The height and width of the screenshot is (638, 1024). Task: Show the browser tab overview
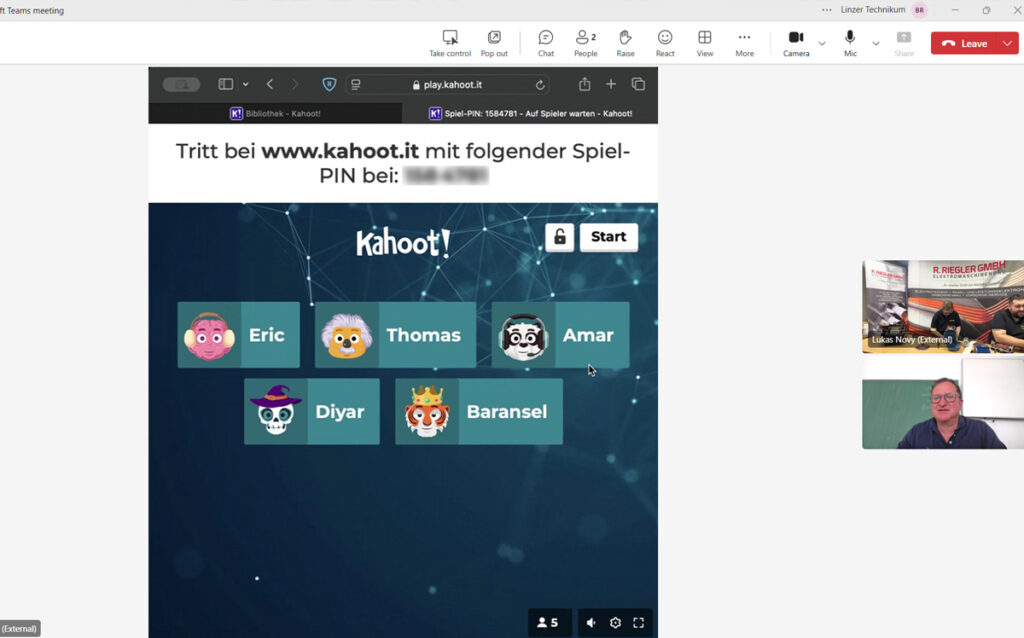pos(638,84)
